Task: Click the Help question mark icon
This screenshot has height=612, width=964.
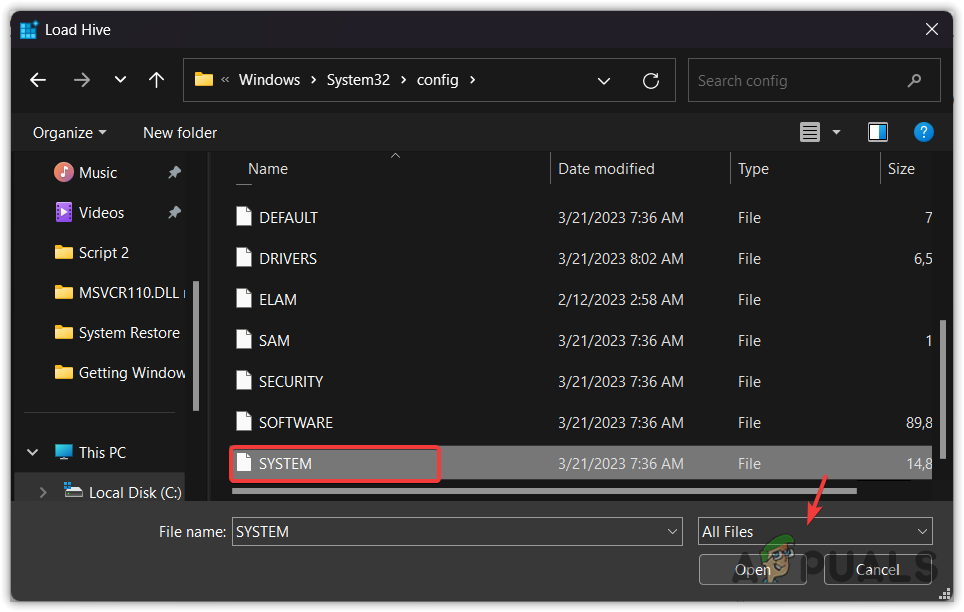Action: (924, 132)
